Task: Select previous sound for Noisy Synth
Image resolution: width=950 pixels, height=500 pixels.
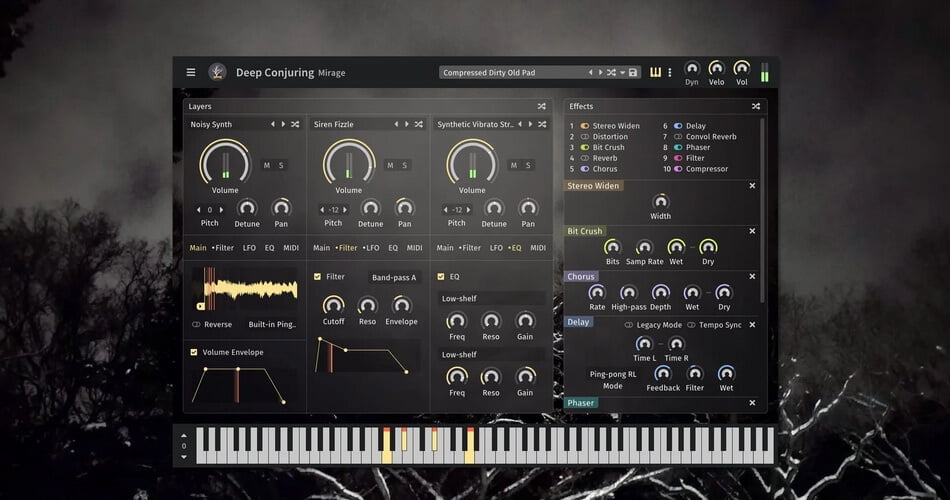Action: [x=273, y=124]
